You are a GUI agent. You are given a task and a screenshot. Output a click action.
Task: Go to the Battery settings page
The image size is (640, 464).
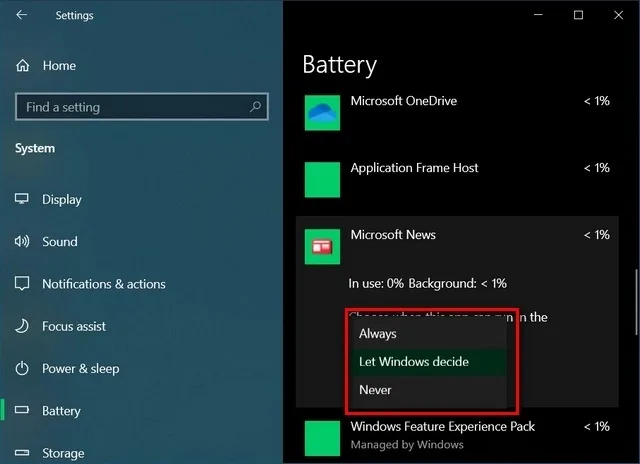click(x=61, y=411)
